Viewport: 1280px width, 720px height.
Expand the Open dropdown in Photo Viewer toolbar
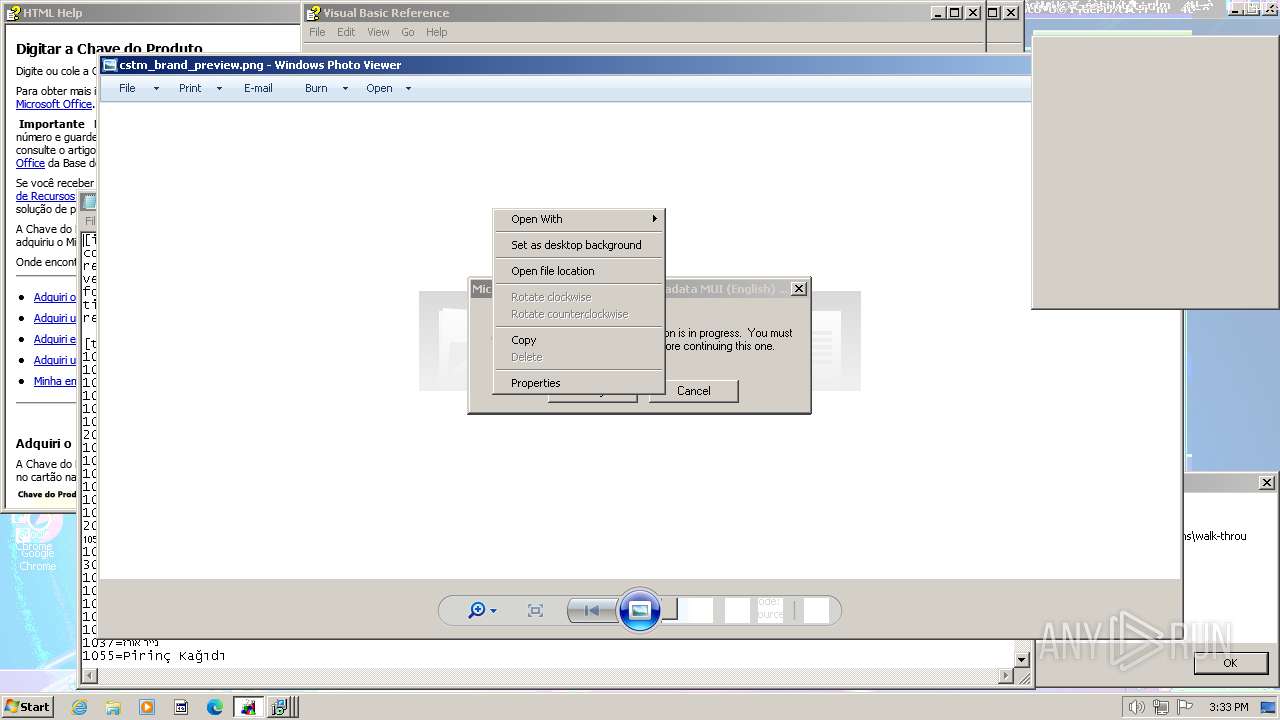[408, 88]
